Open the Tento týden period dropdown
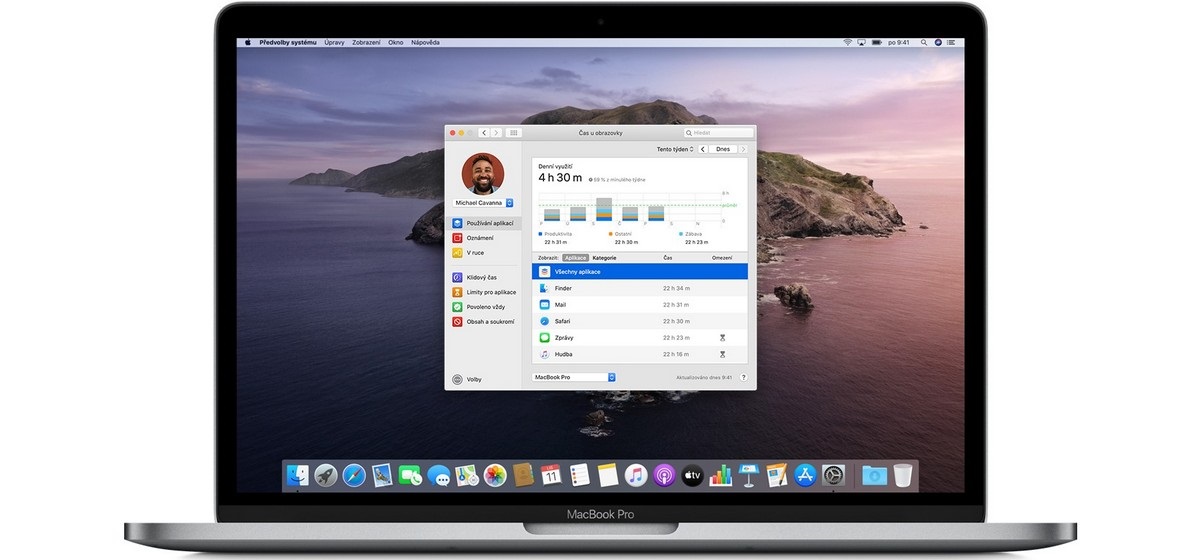1200x560 pixels. 675,149
